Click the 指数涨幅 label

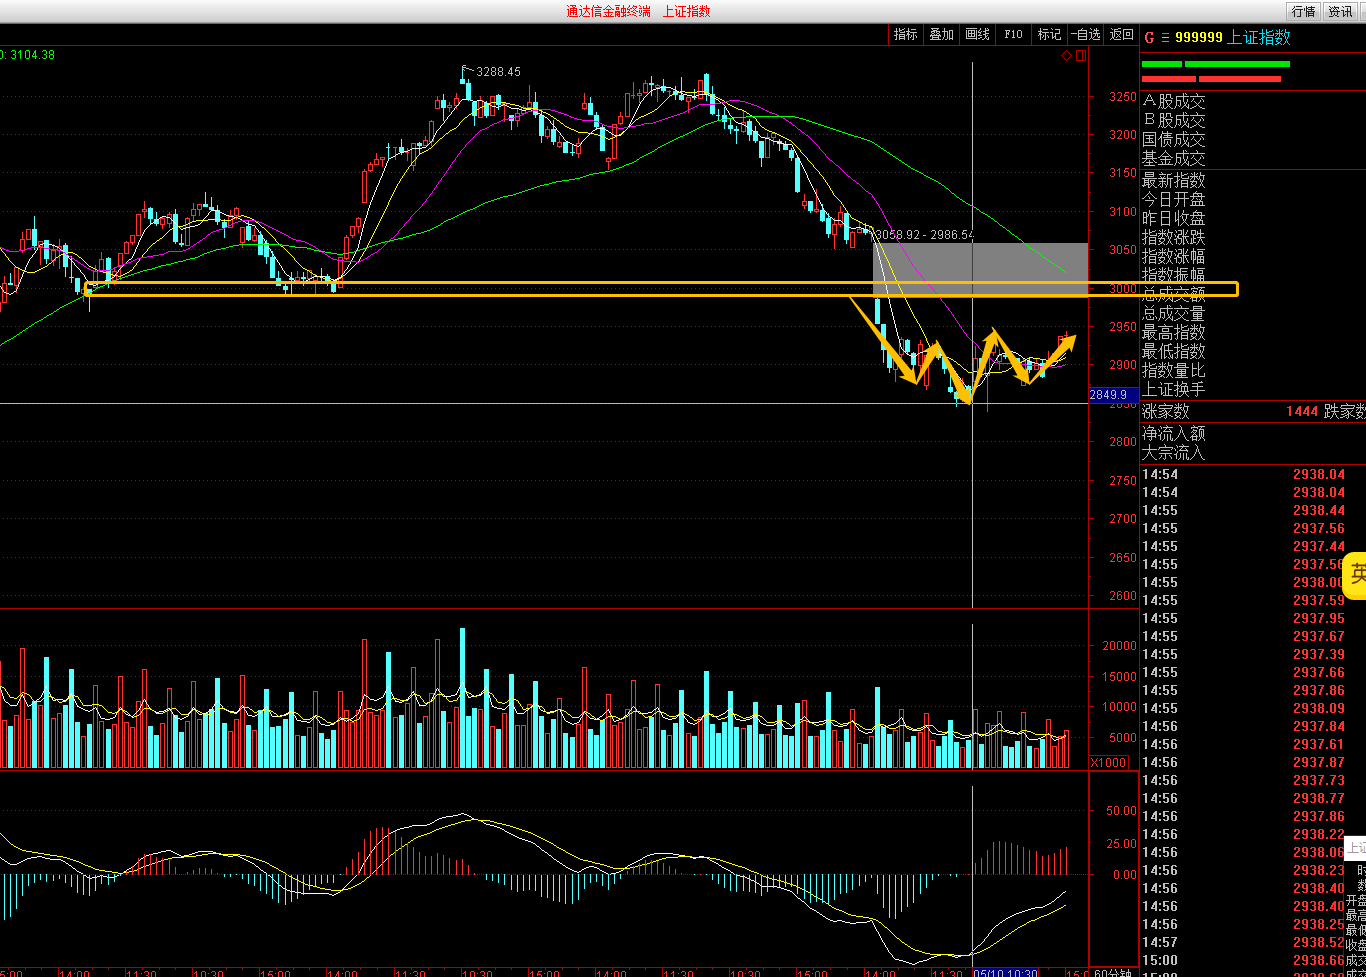(x=1174, y=256)
